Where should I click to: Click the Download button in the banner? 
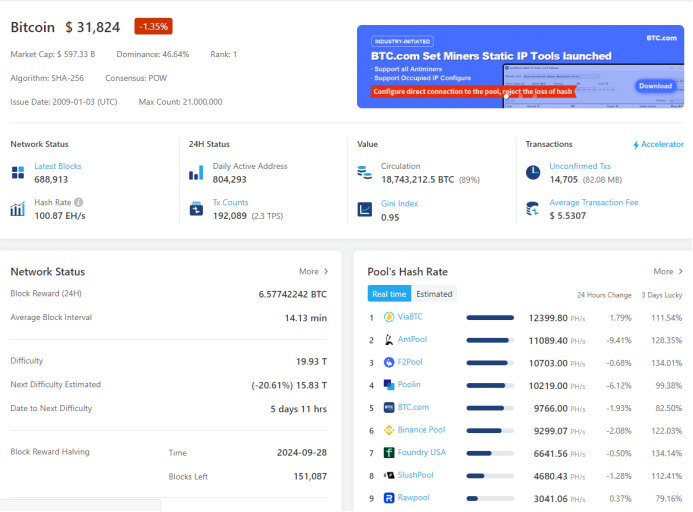click(x=655, y=86)
